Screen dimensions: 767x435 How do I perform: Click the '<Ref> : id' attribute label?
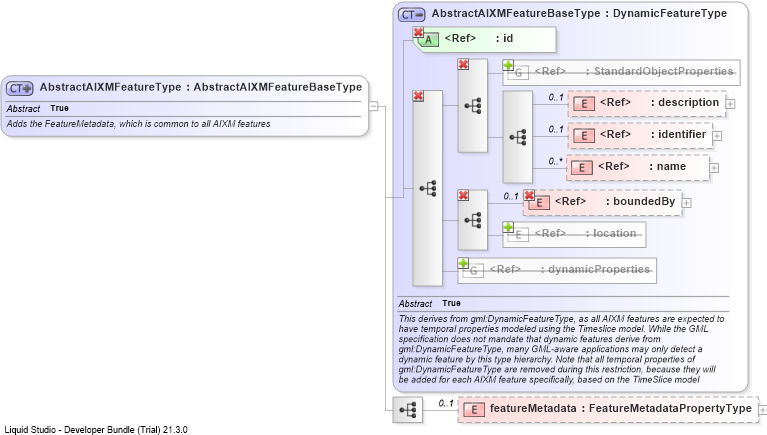pos(478,39)
